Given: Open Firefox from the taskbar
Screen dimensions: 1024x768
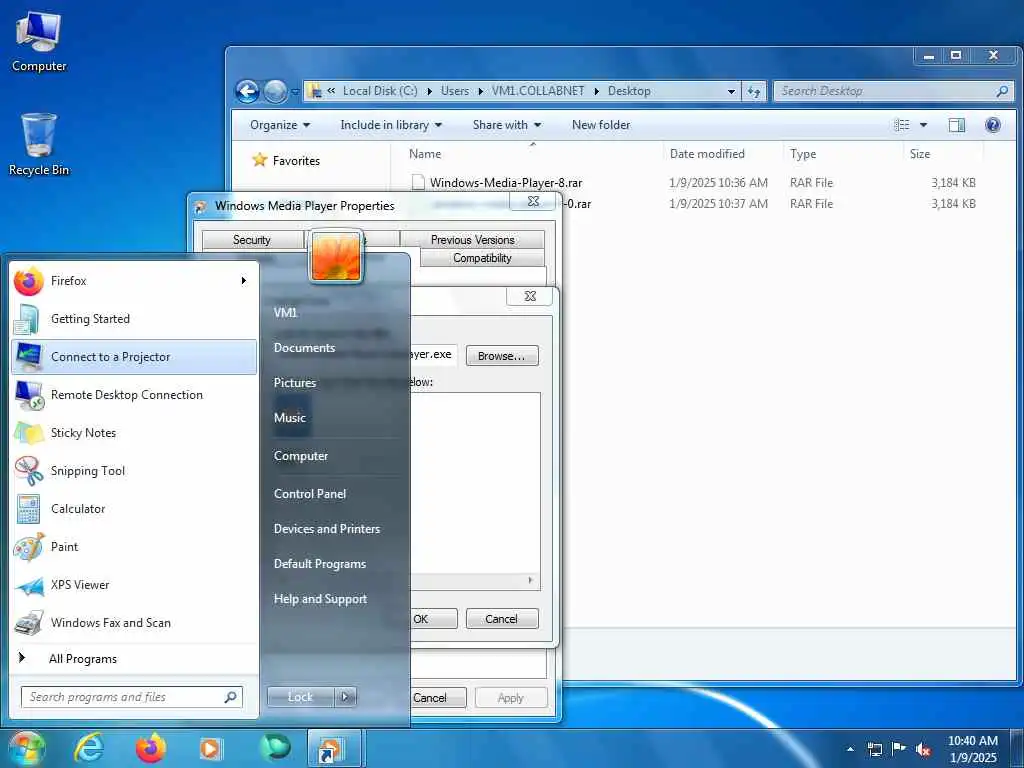Looking at the screenshot, I should [150, 748].
